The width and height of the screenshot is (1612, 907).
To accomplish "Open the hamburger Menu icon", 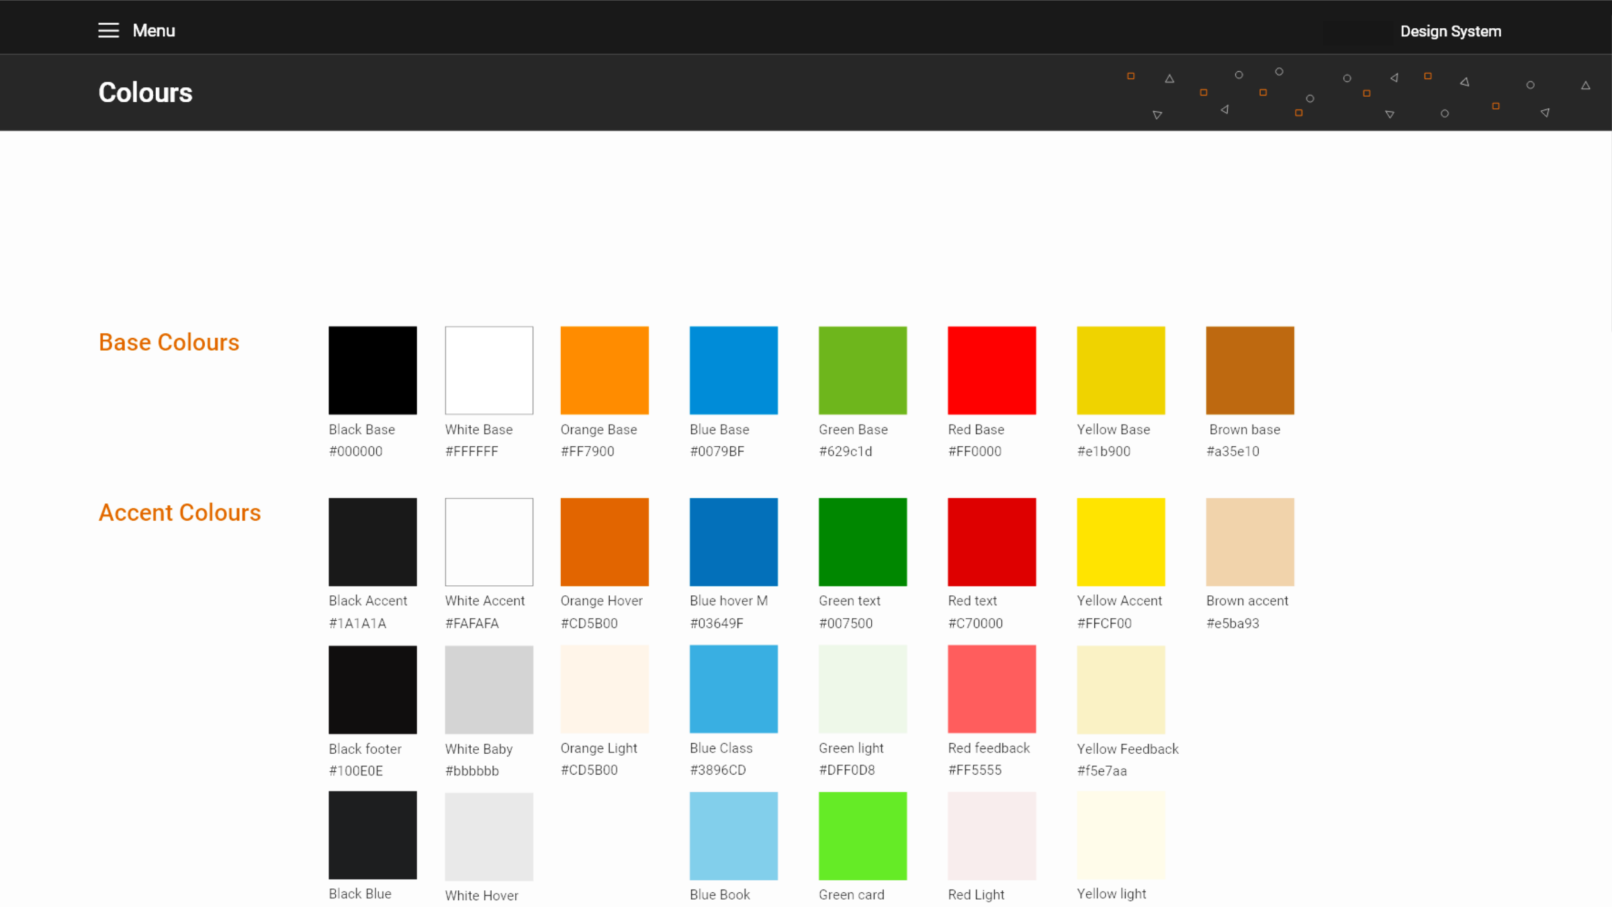I will tap(108, 30).
